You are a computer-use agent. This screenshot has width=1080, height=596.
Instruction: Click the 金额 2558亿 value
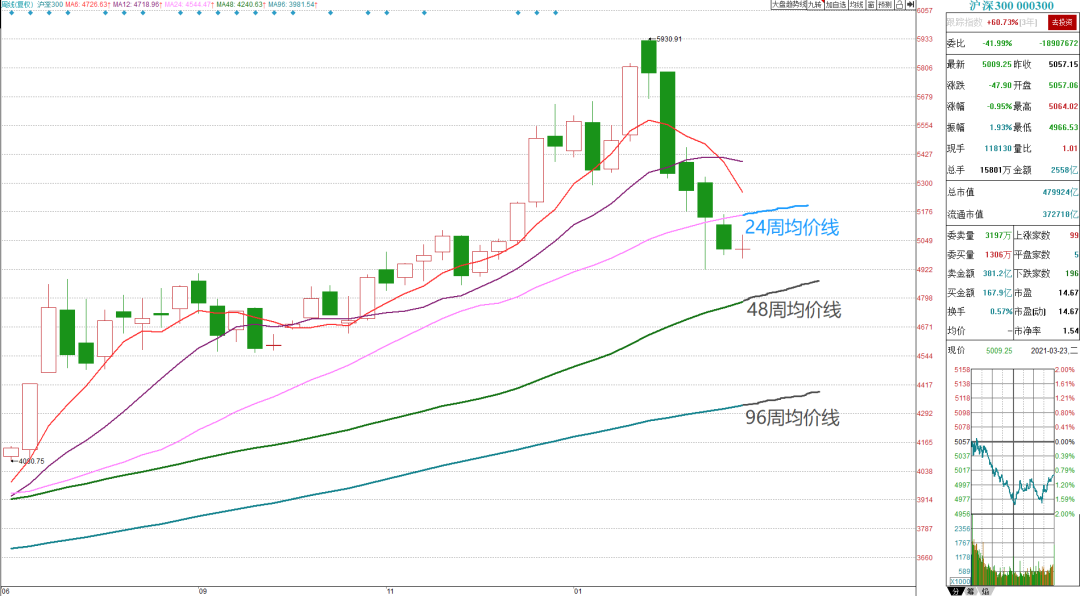tap(1064, 169)
